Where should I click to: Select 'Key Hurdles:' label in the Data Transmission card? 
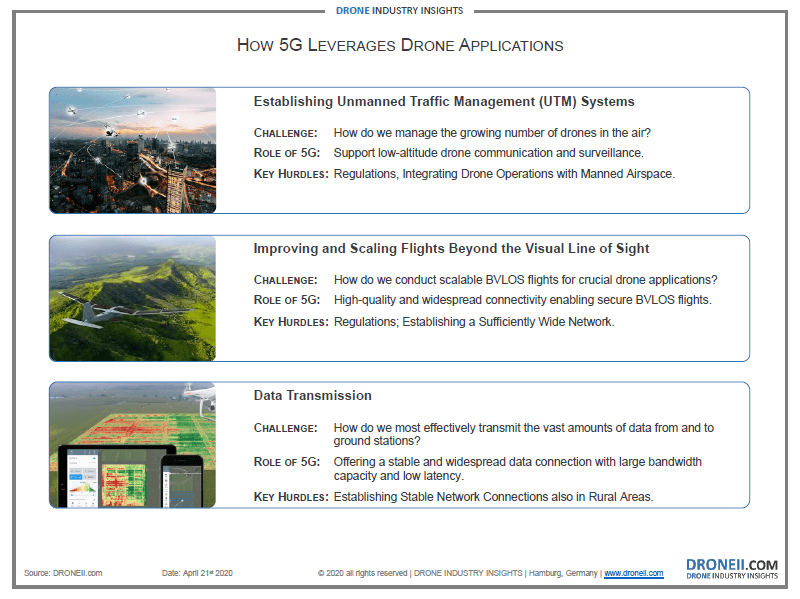tap(290, 496)
